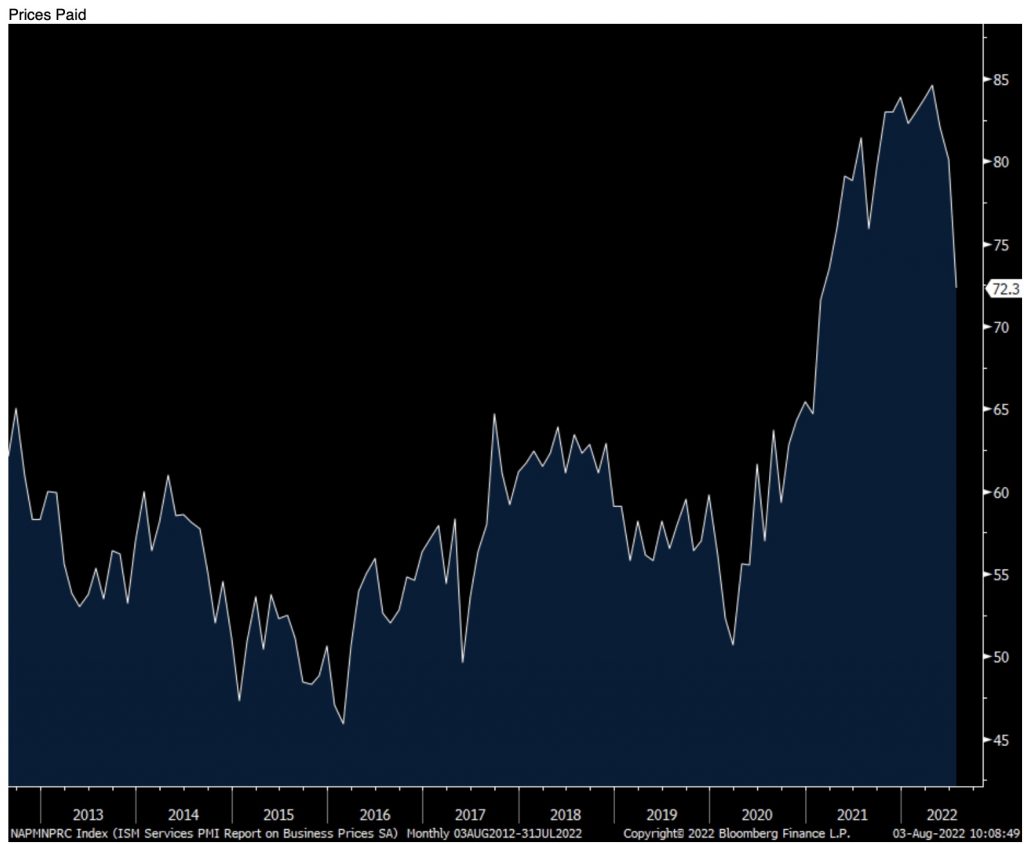Viewport: 1024px width, 844px height.
Task: Select the 2022 year label on the axis
Action: click(941, 814)
